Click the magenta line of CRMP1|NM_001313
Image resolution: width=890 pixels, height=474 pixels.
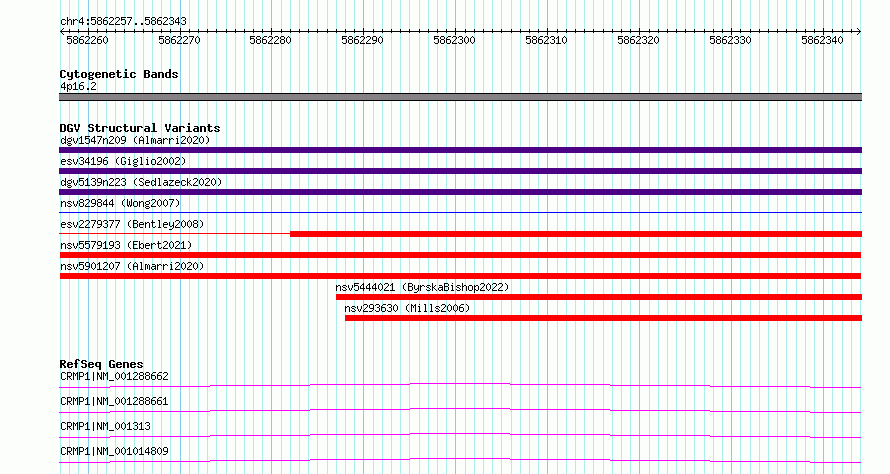click(x=460, y=435)
